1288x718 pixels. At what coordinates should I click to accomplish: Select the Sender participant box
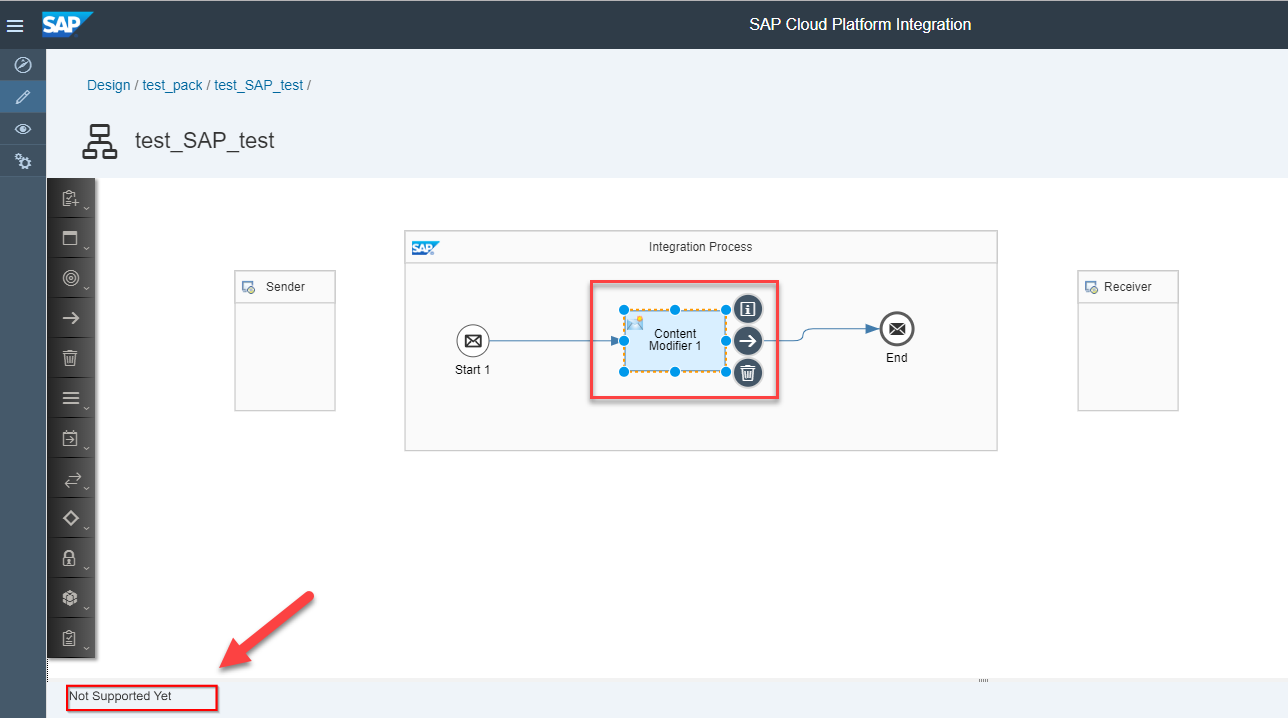285,340
